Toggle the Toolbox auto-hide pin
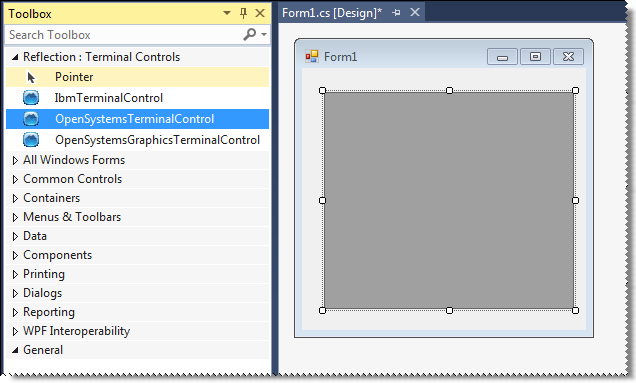636x383 pixels. point(243,13)
